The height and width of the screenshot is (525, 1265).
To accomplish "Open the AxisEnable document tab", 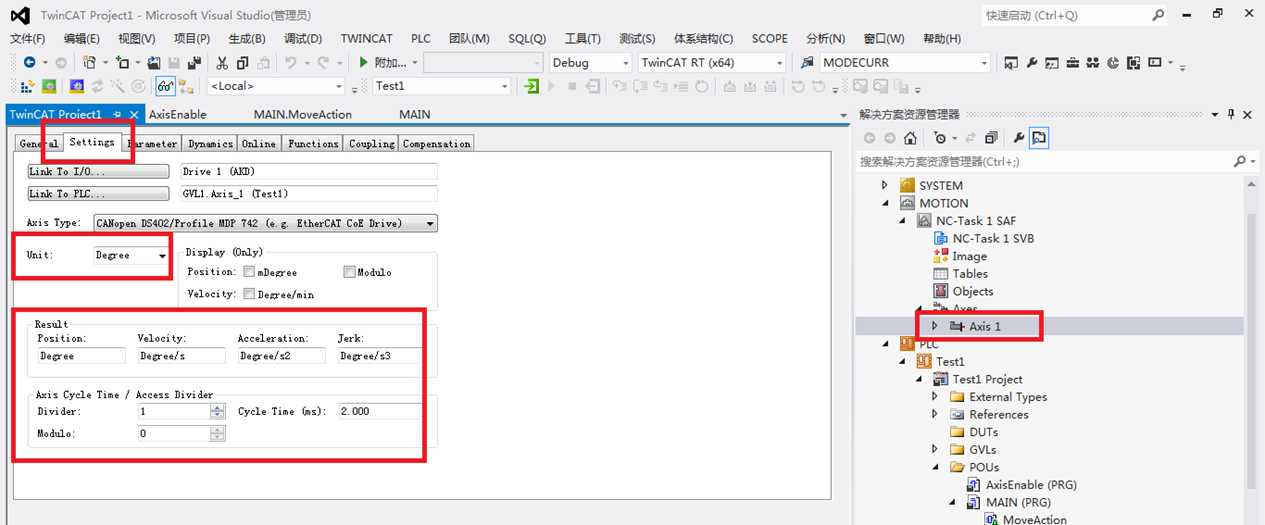I will click(x=177, y=114).
